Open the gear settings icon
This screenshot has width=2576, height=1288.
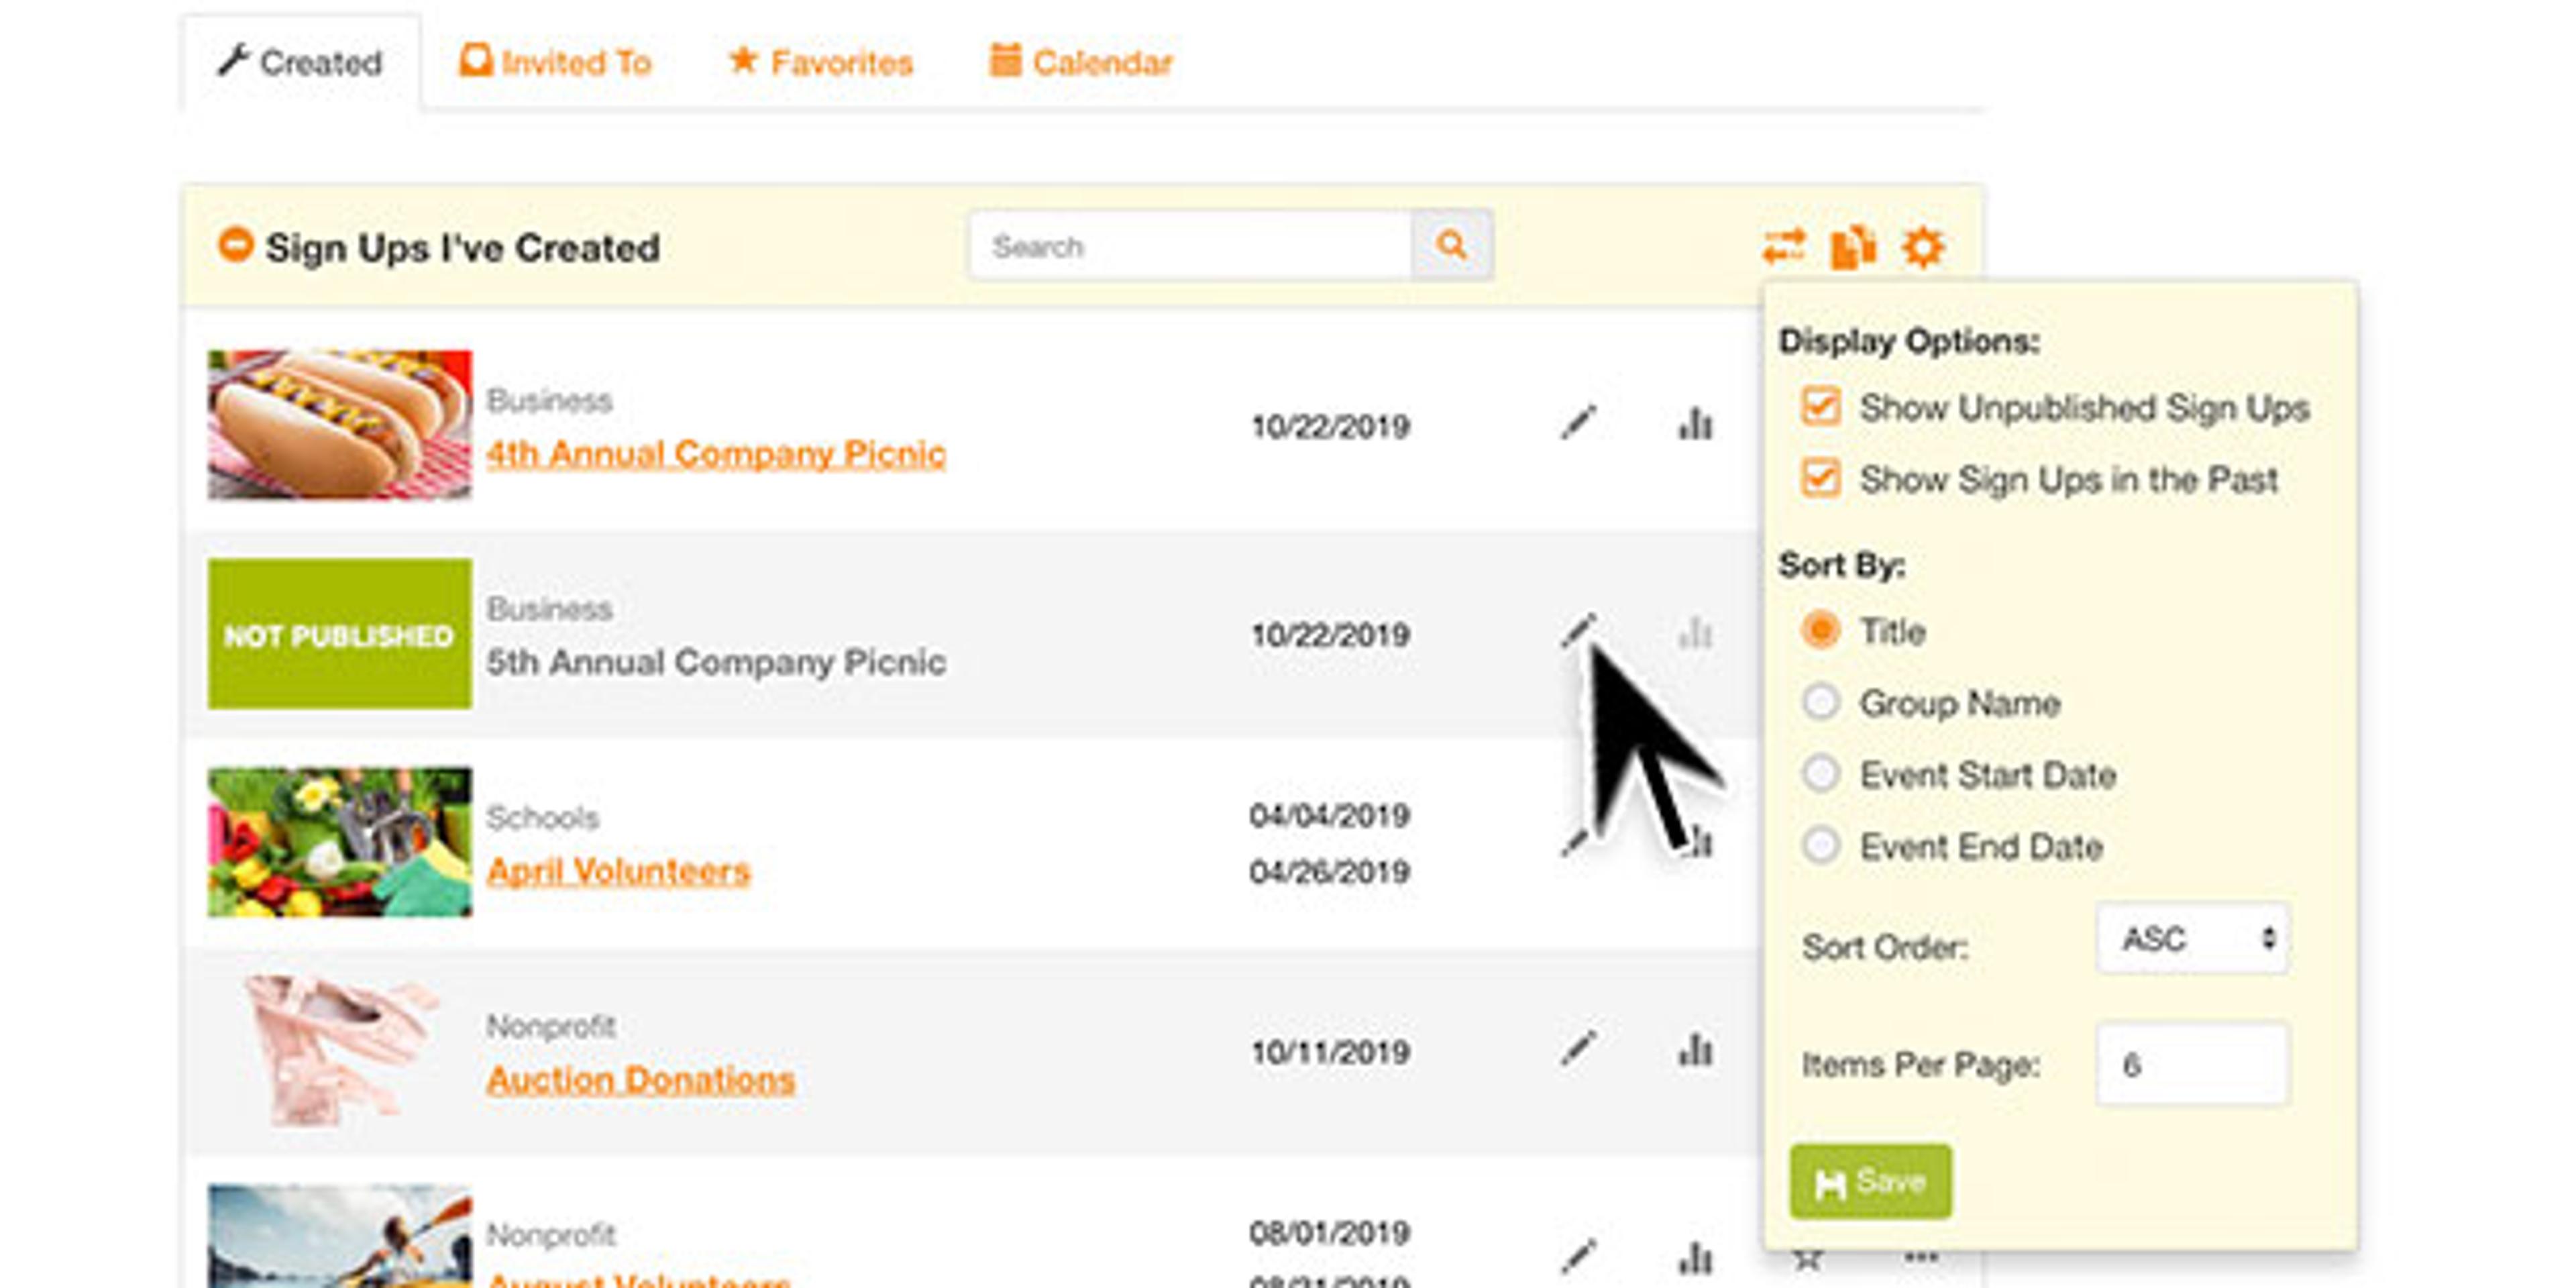(x=1923, y=247)
